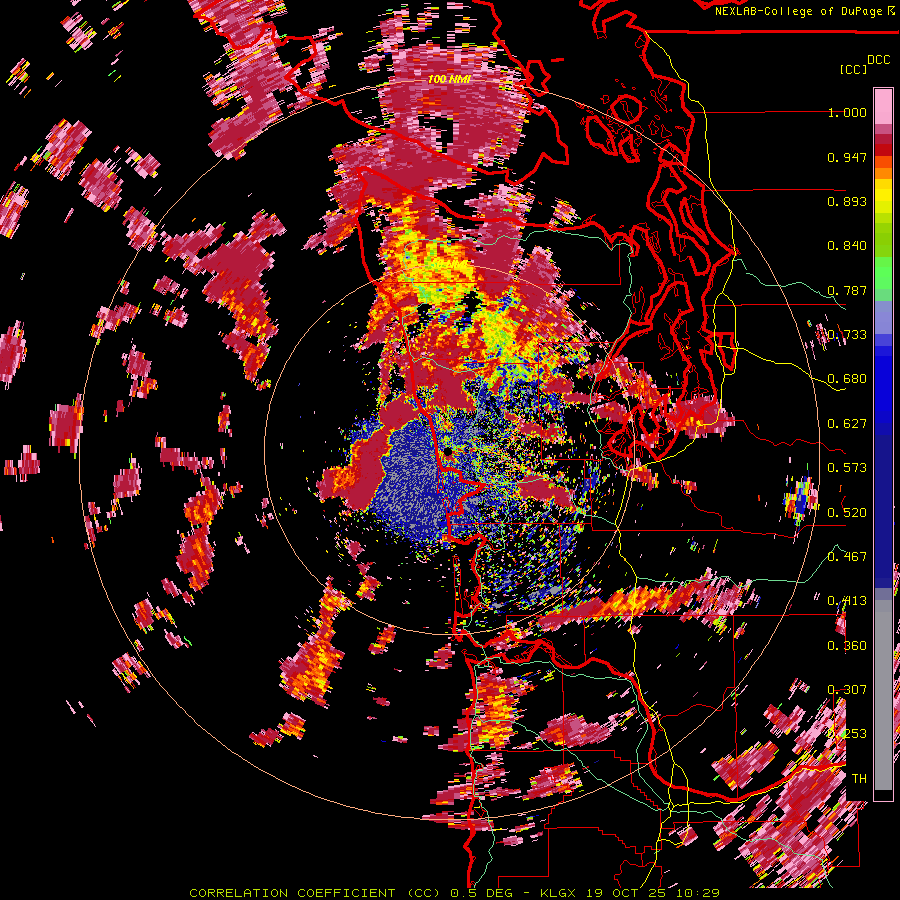Image resolution: width=900 pixels, height=900 pixels.
Task: Select the 0.360 legend value
Action: tap(847, 646)
